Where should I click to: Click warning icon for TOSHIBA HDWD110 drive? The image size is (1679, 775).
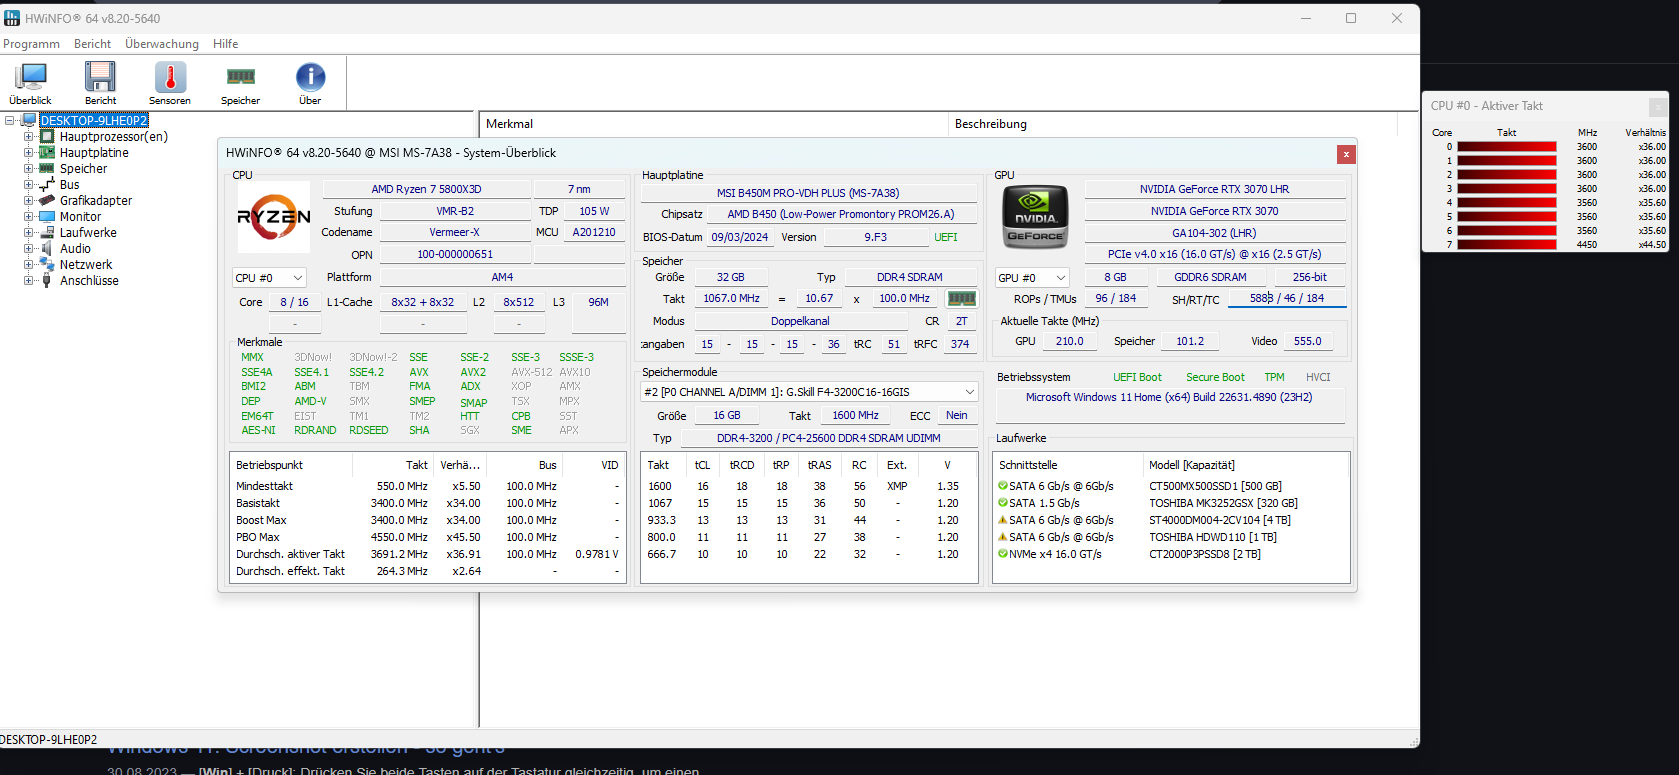tap(1003, 537)
